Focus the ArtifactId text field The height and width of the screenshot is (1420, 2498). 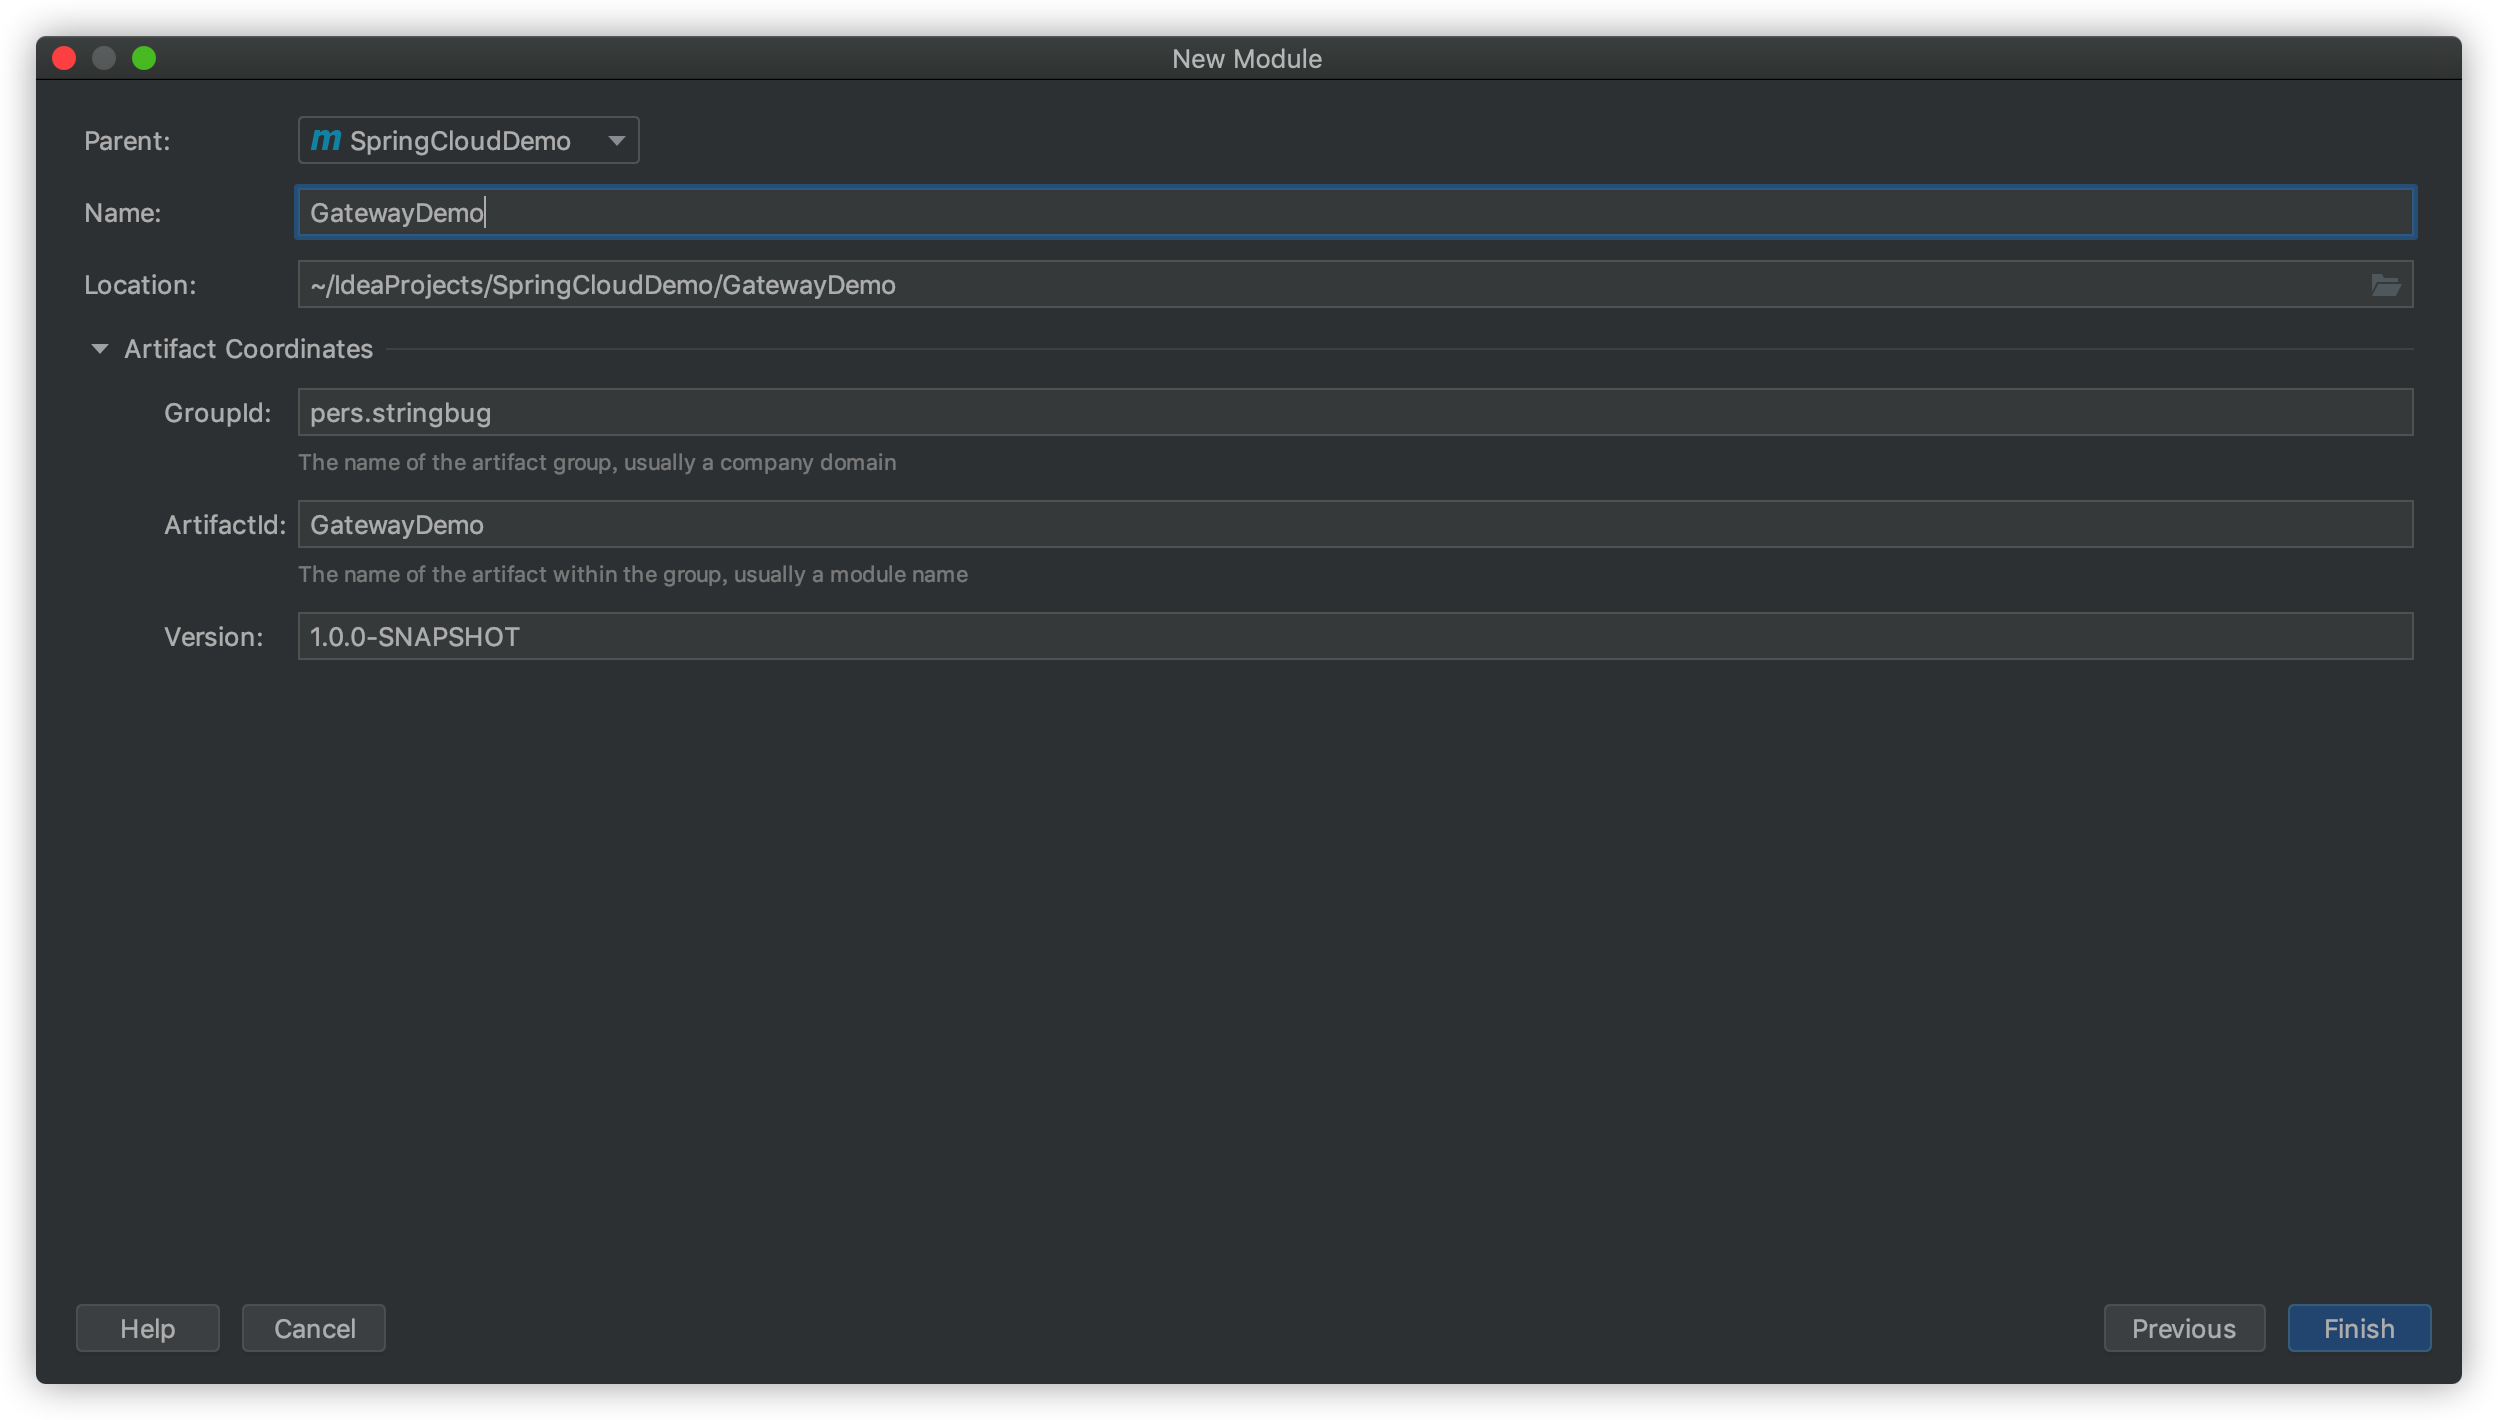[x=1355, y=525]
